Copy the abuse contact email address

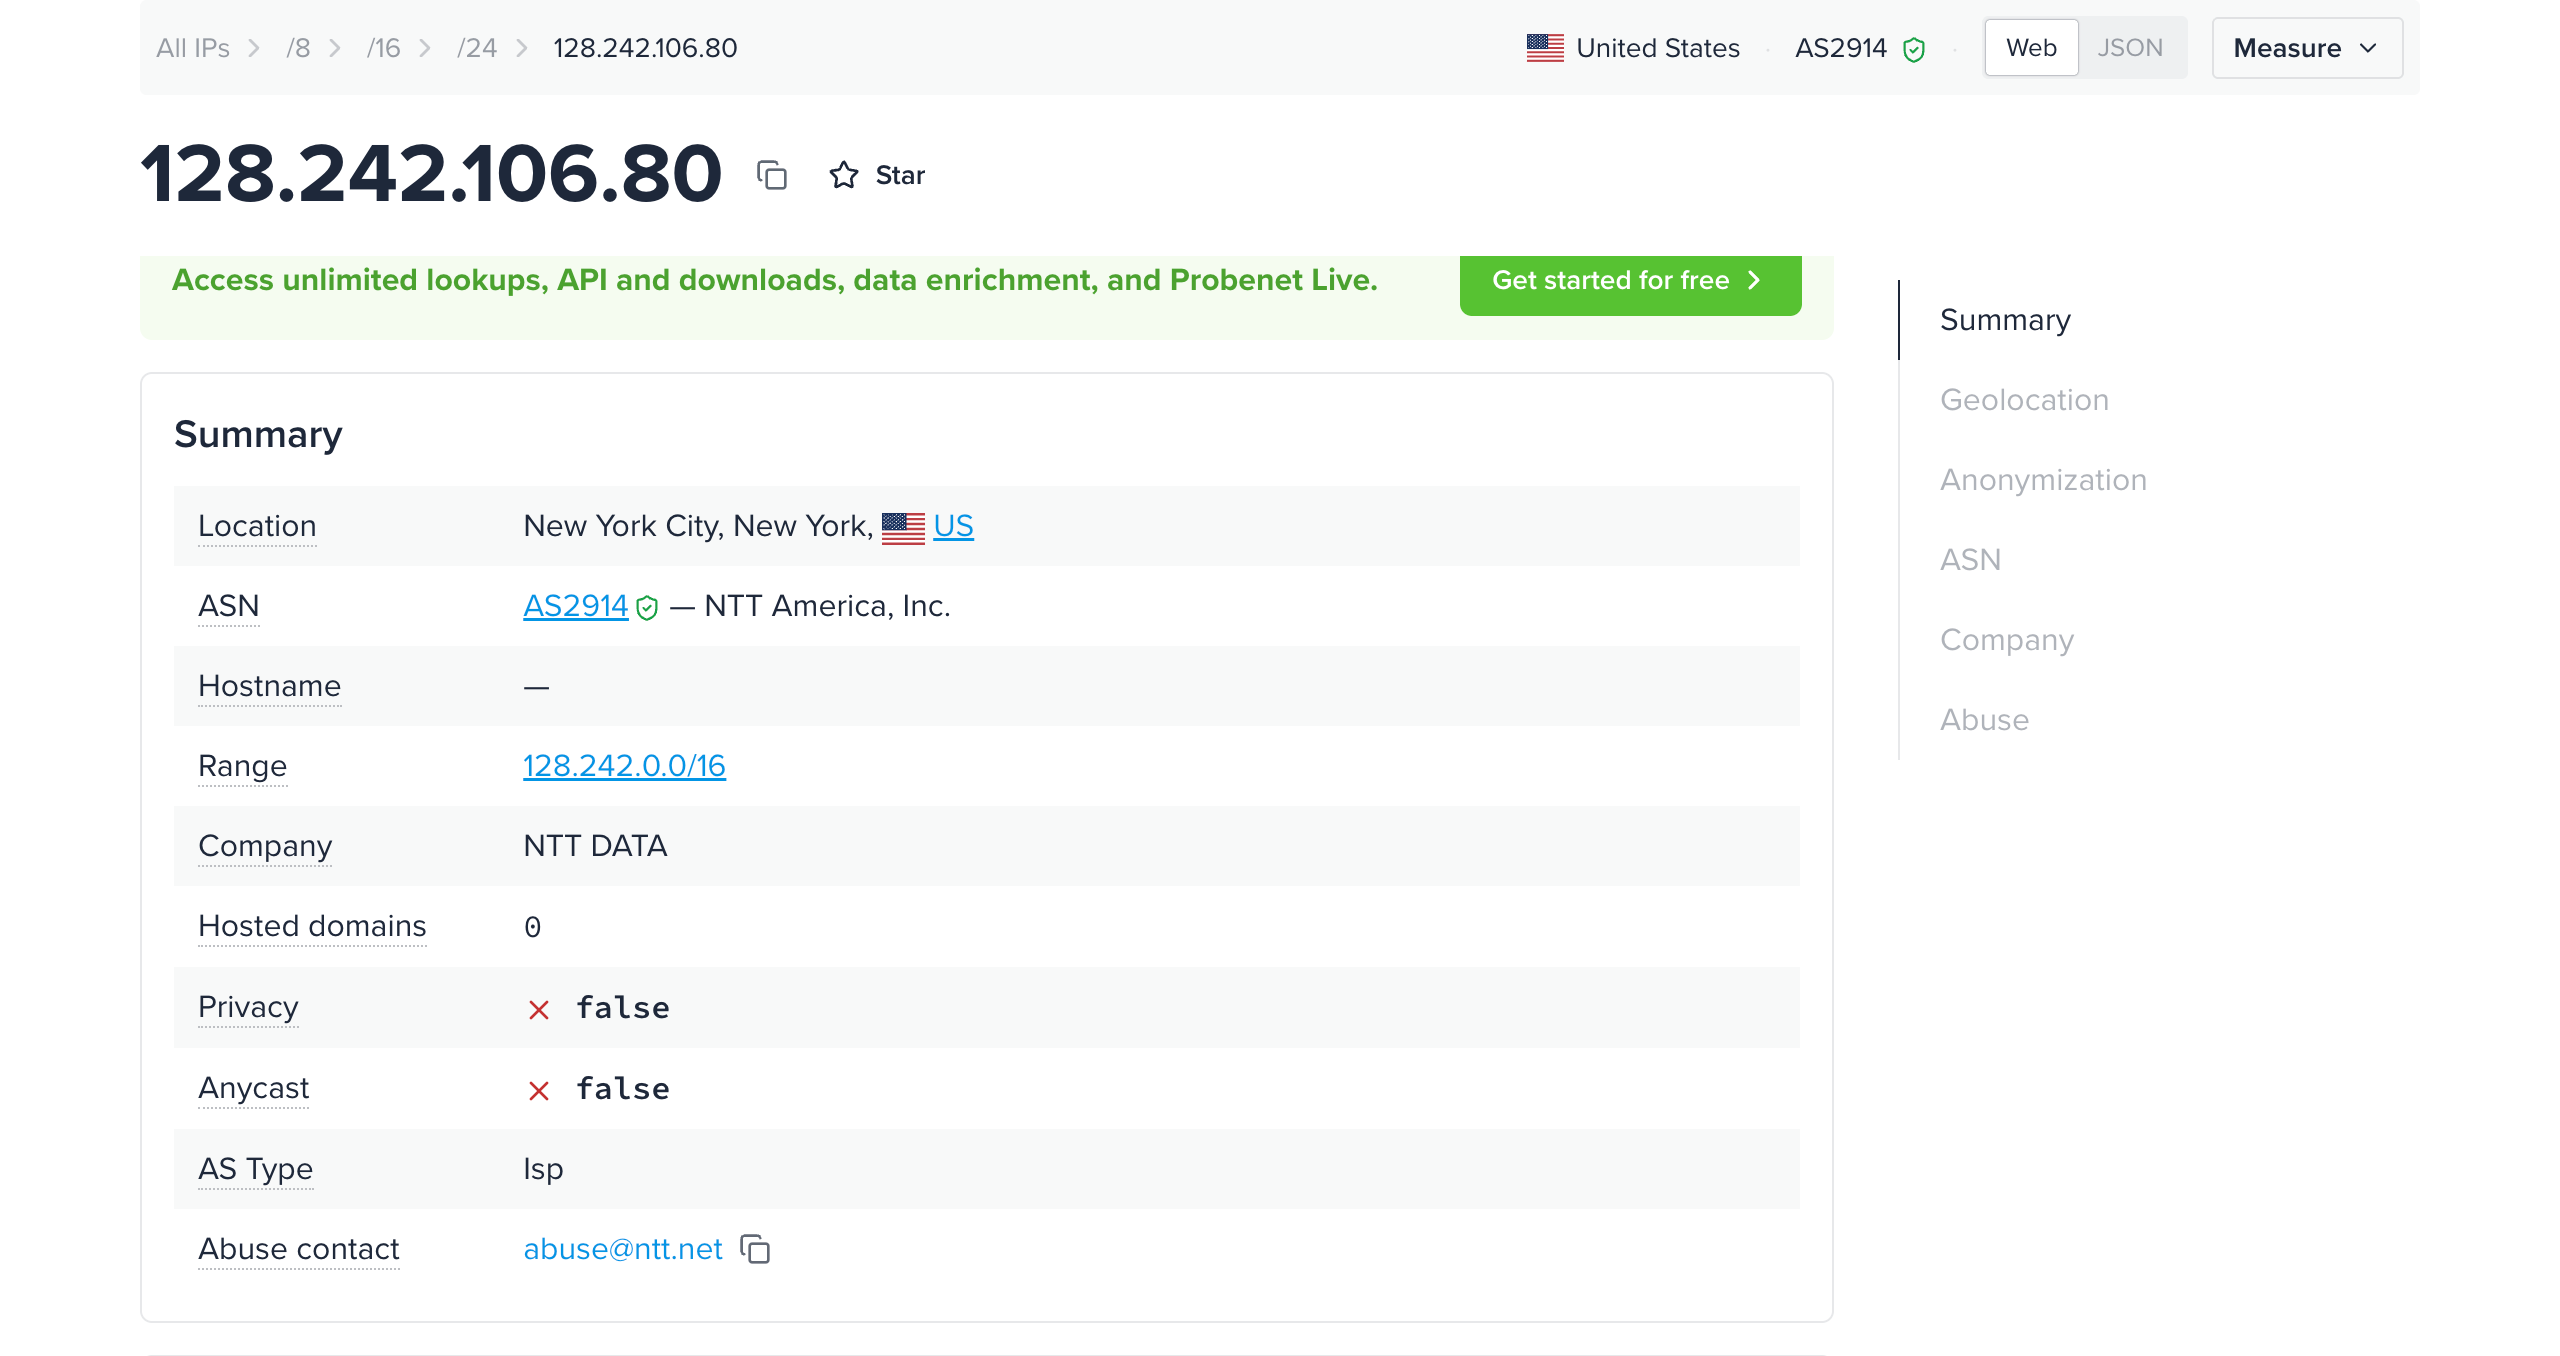(x=755, y=1249)
